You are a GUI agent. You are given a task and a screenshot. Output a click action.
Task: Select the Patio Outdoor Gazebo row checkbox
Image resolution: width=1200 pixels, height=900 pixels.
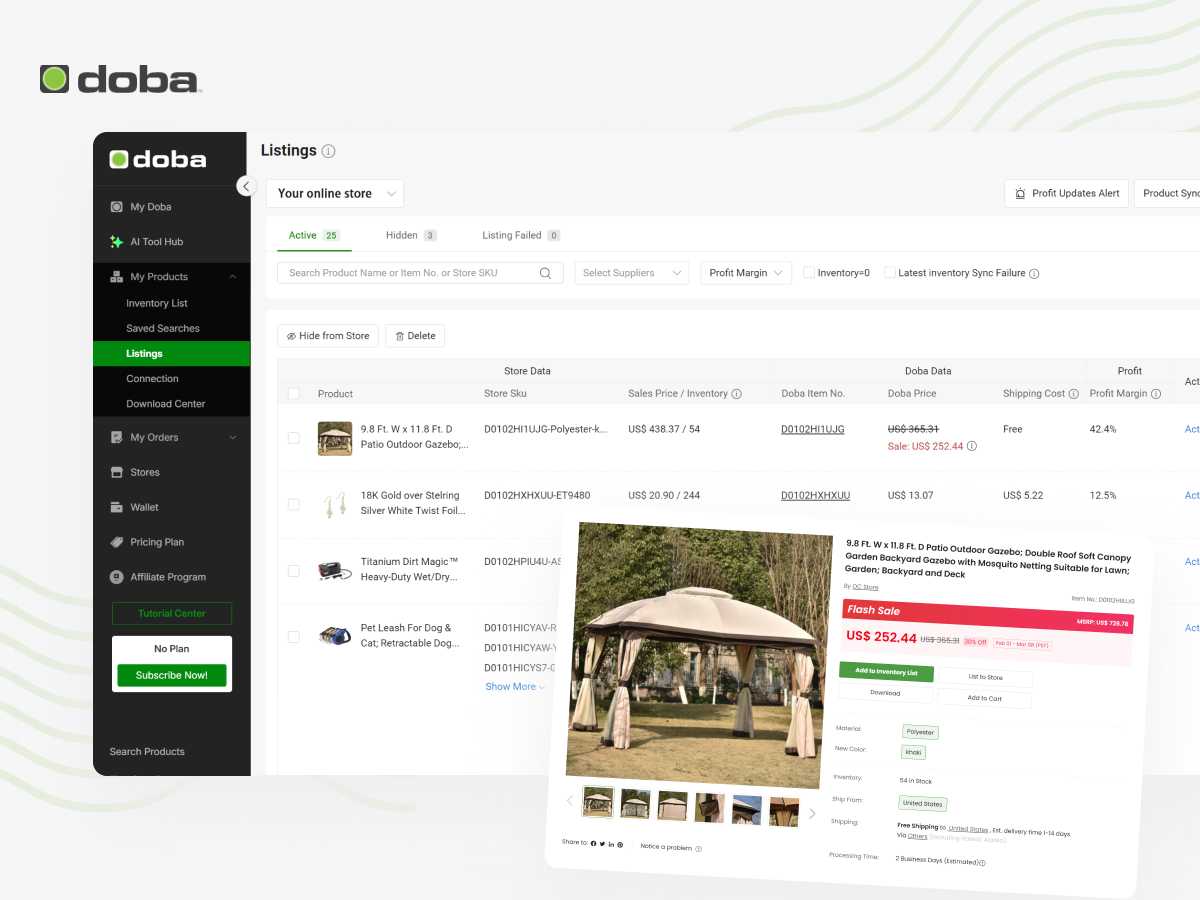point(294,438)
